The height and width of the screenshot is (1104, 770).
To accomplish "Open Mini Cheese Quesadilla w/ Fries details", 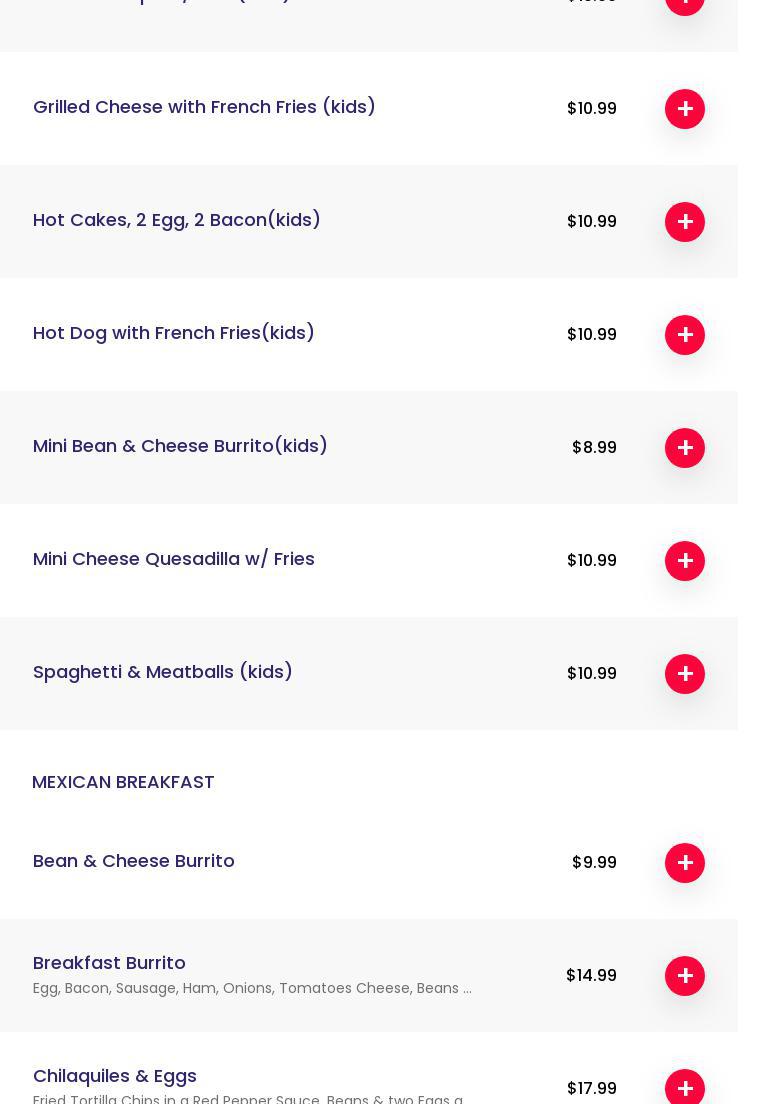I will [173, 559].
